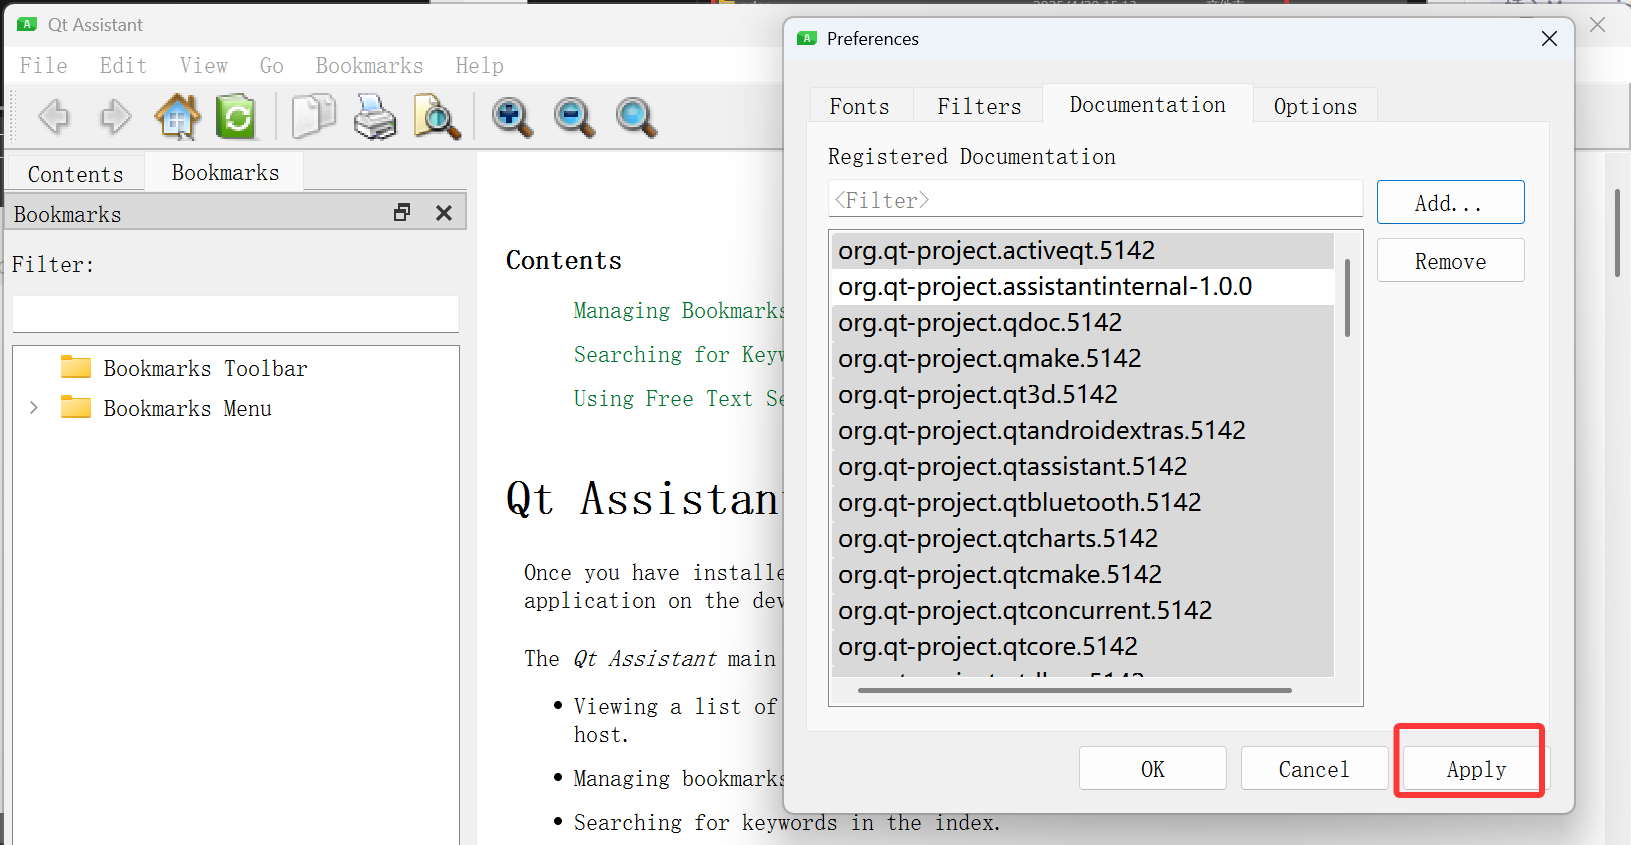Open the Searching for Keywords link

click(678, 354)
